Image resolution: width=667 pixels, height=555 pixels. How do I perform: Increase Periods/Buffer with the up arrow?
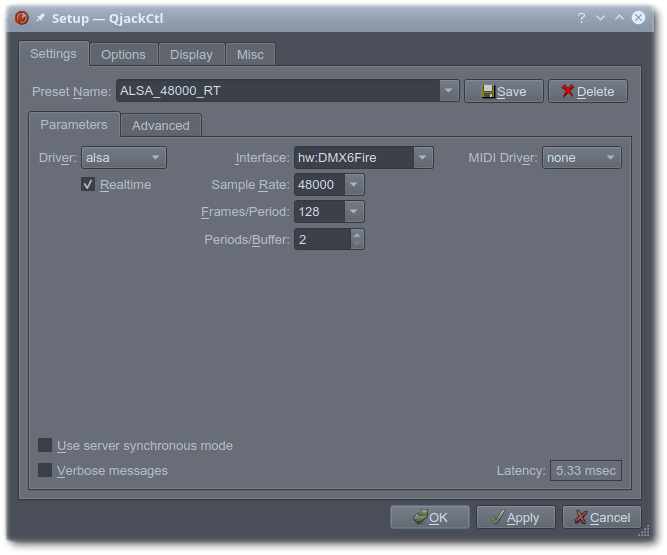click(357, 234)
